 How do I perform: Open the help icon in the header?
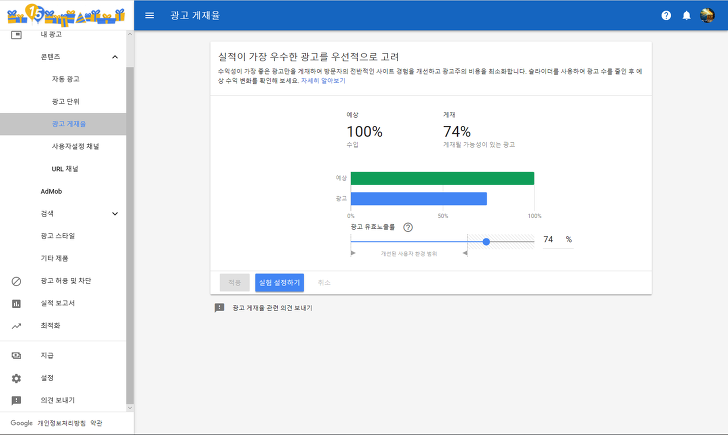(666, 15)
